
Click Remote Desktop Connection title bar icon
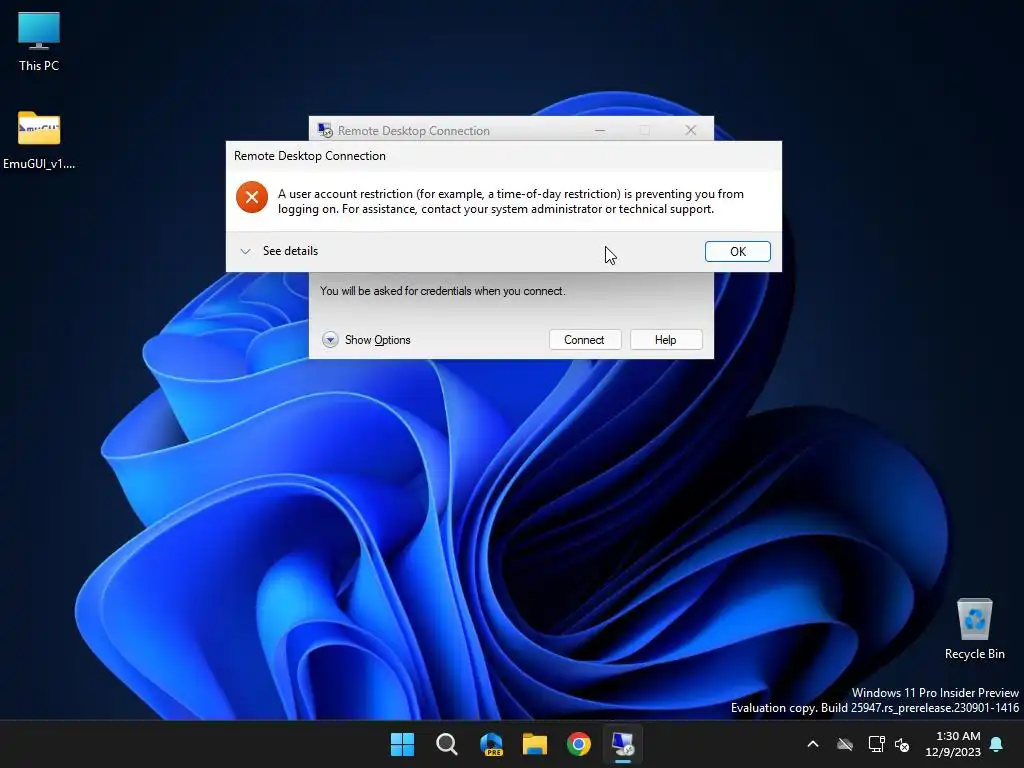click(325, 130)
